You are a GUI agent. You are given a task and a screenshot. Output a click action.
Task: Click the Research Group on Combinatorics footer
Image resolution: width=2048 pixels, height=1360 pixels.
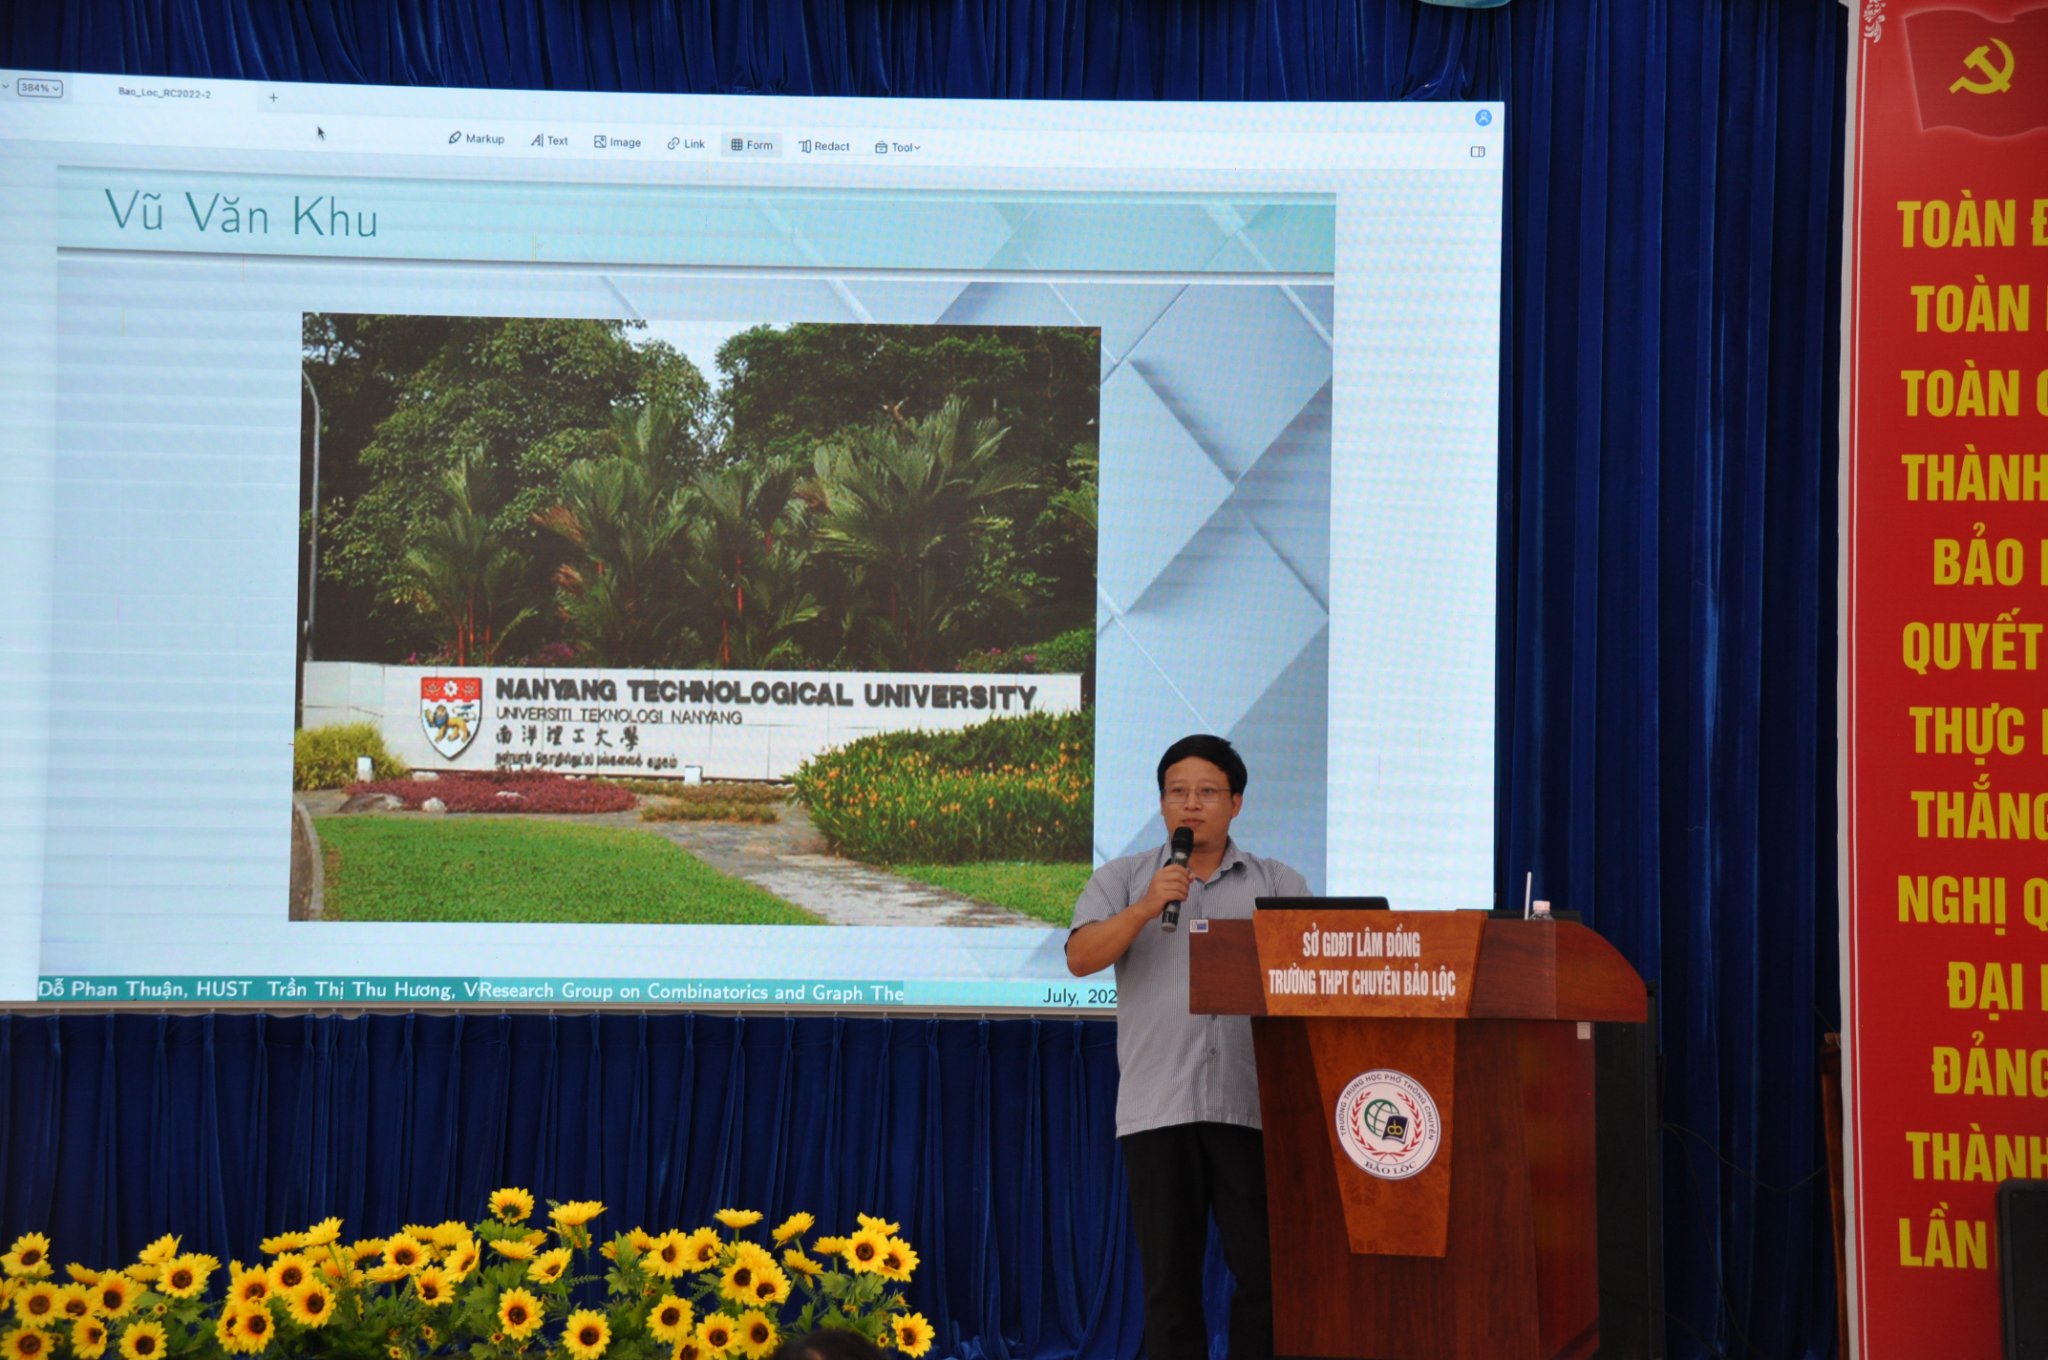691,991
